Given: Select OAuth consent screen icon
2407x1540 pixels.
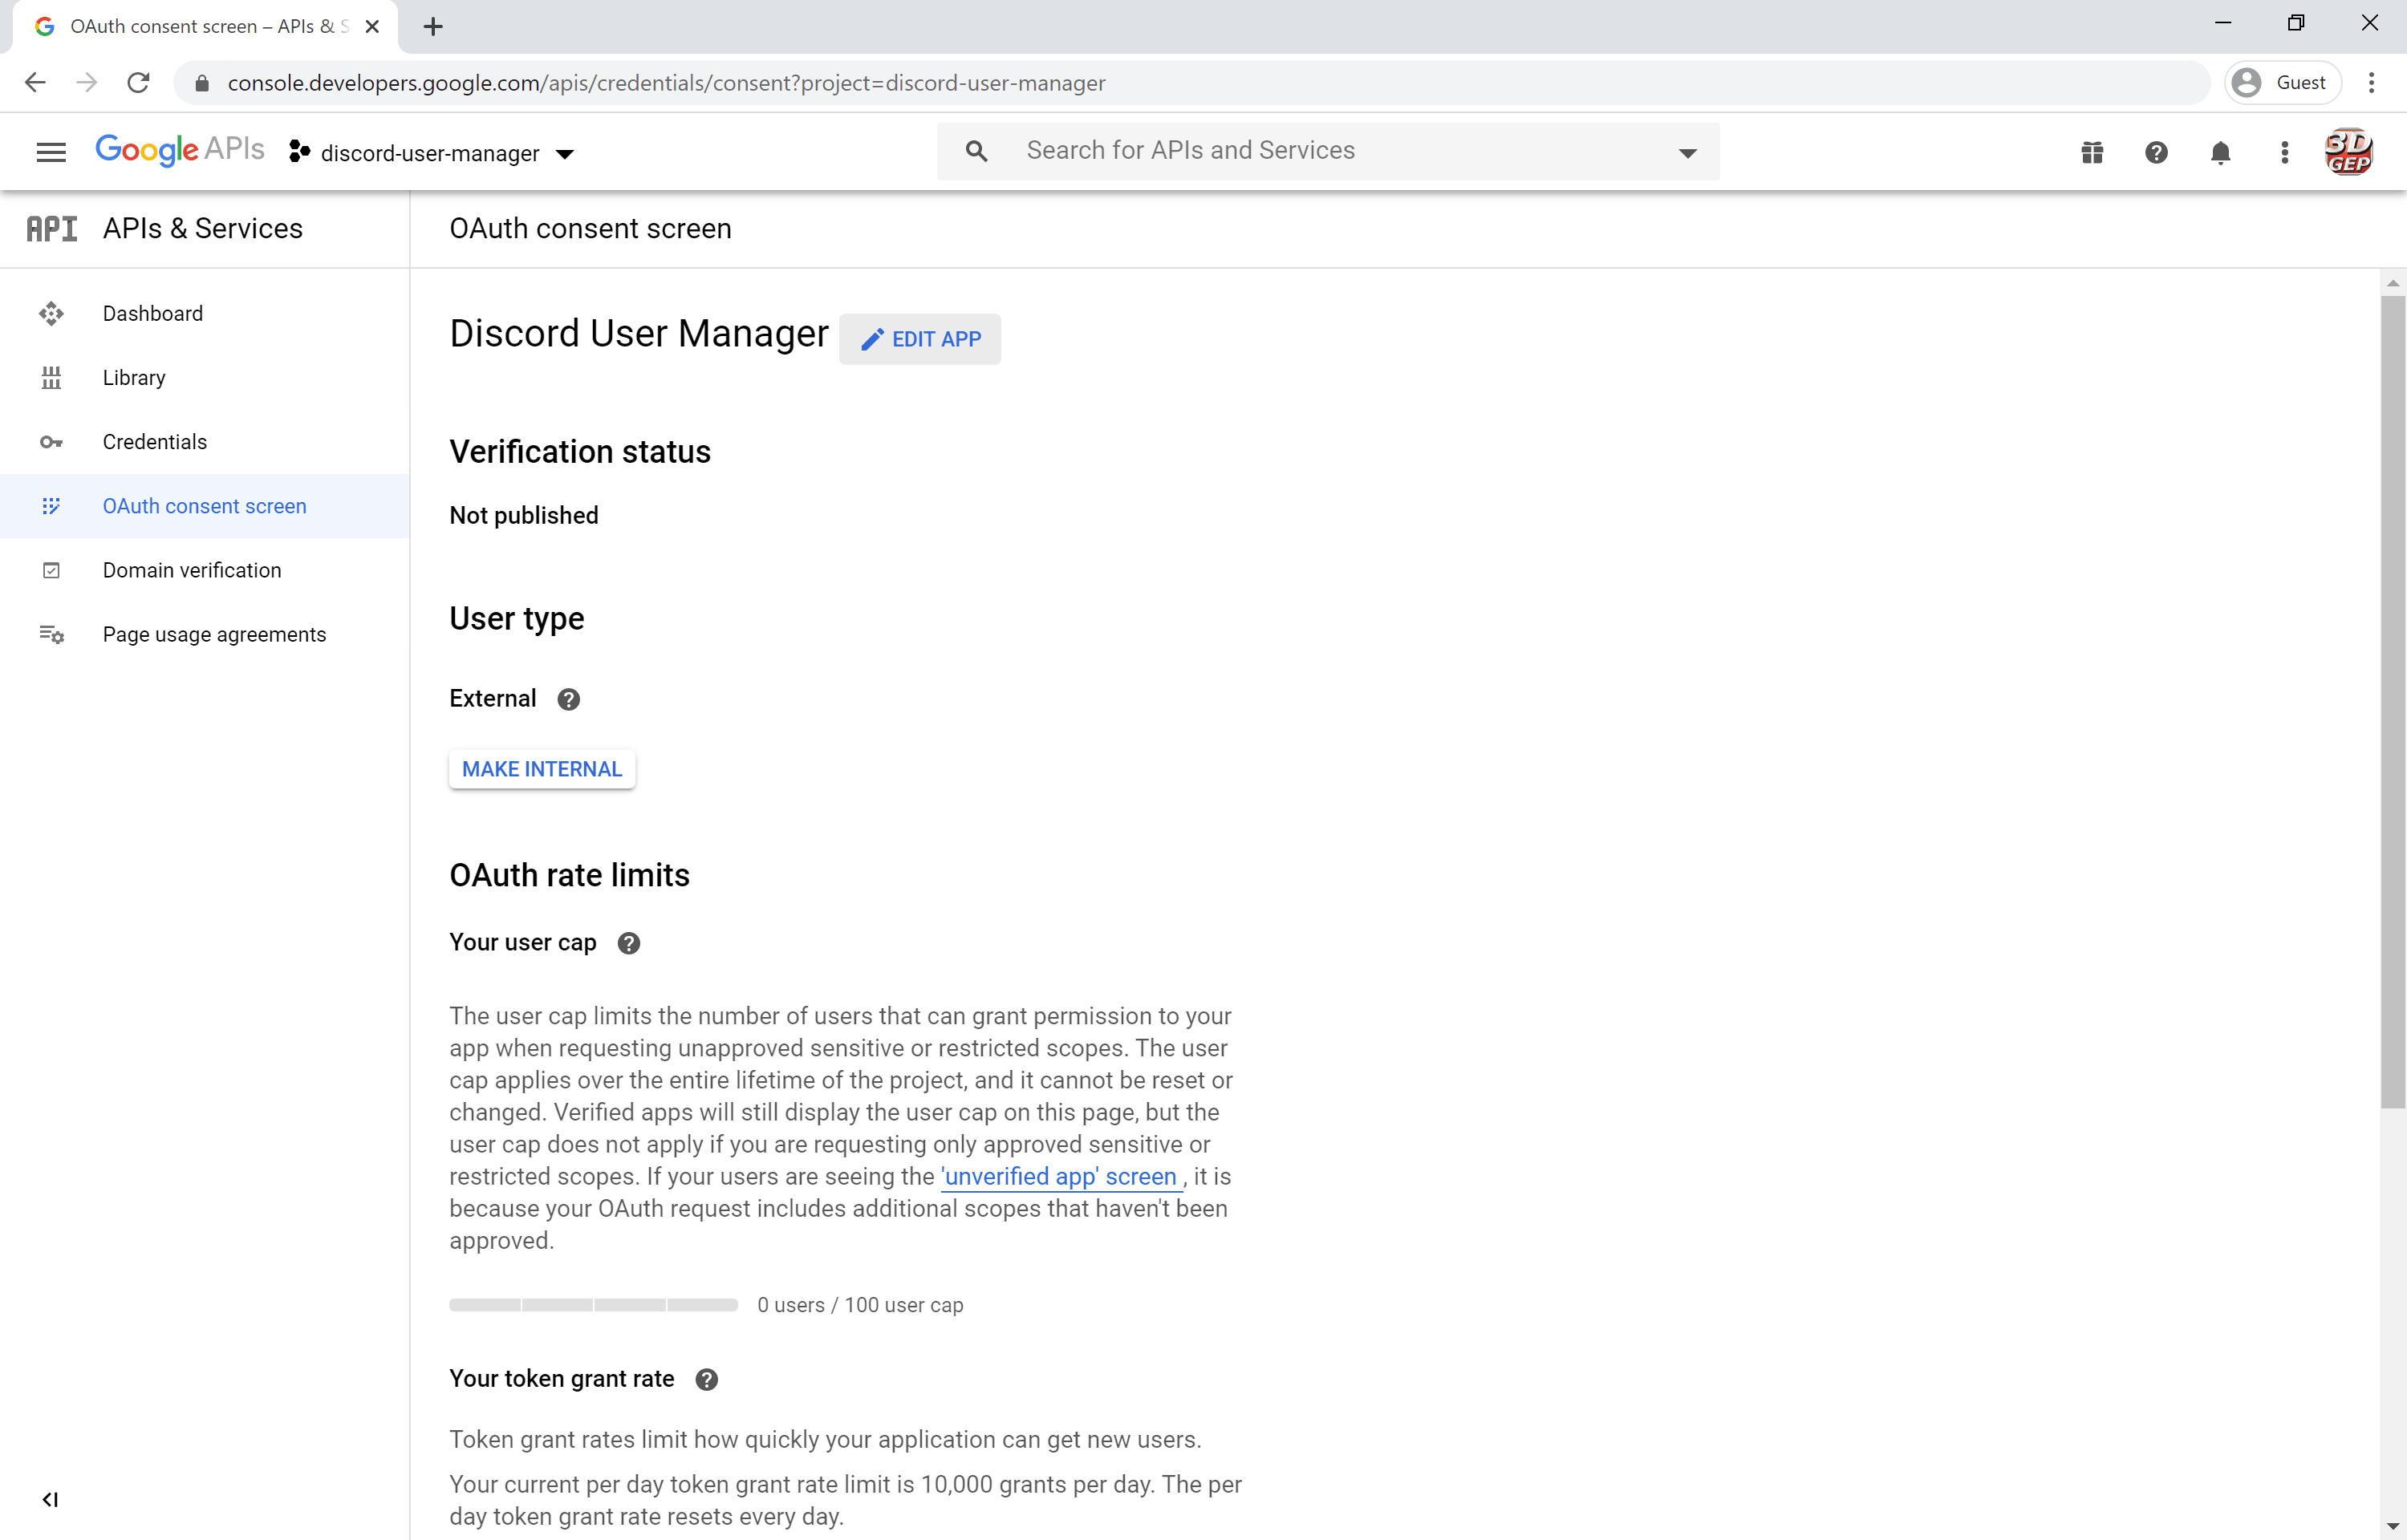Looking at the screenshot, I should coord(51,505).
